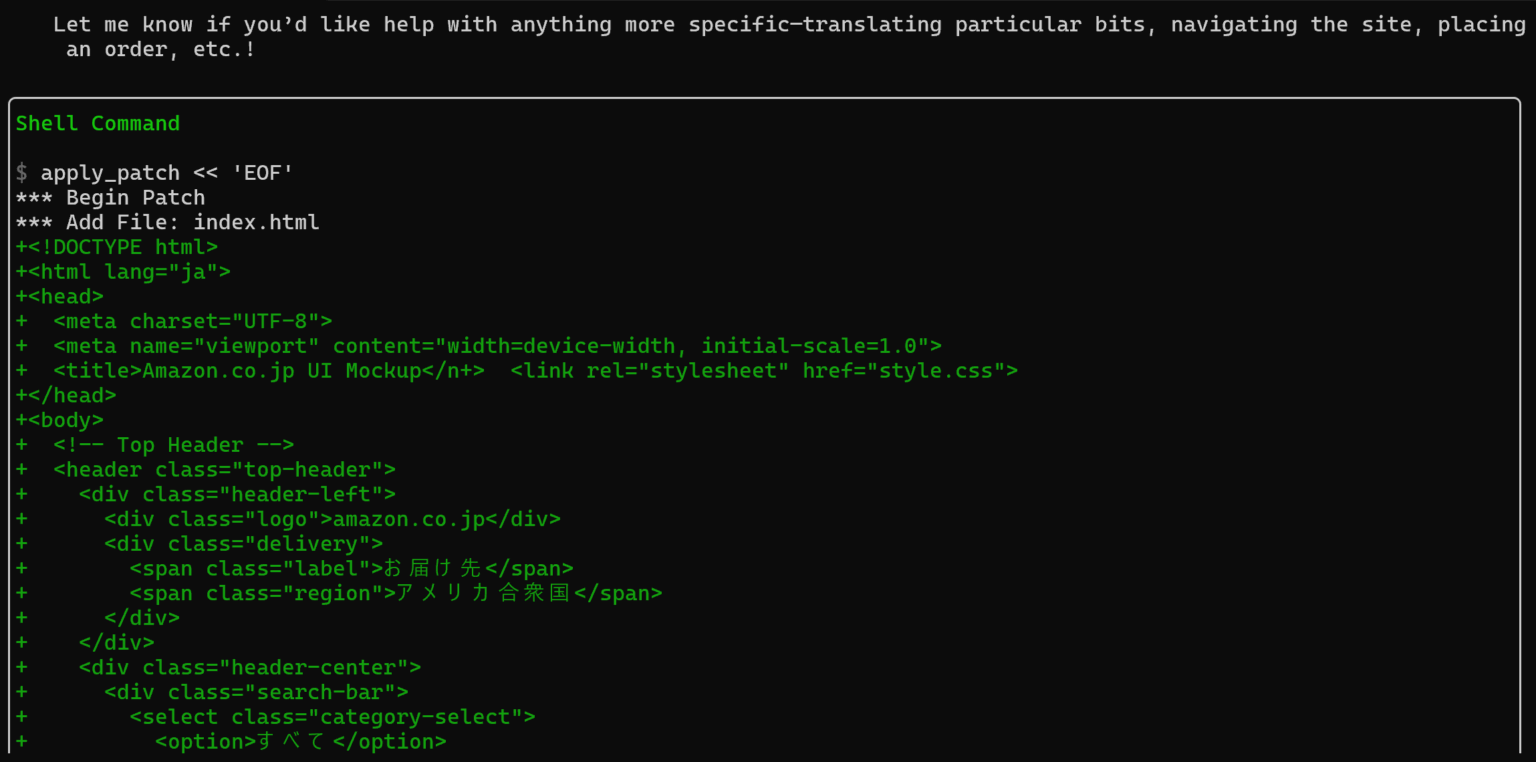
Task: Click the meta charset UTF-8 line
Action: (192, 321)
